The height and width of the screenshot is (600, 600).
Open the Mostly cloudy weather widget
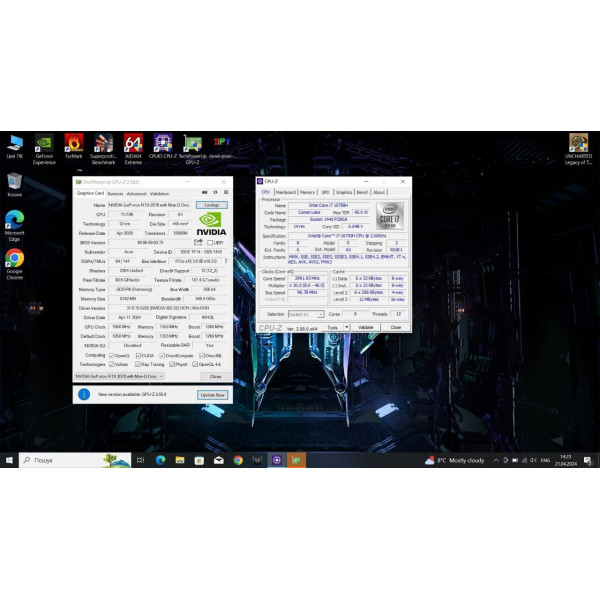[455, 460]
